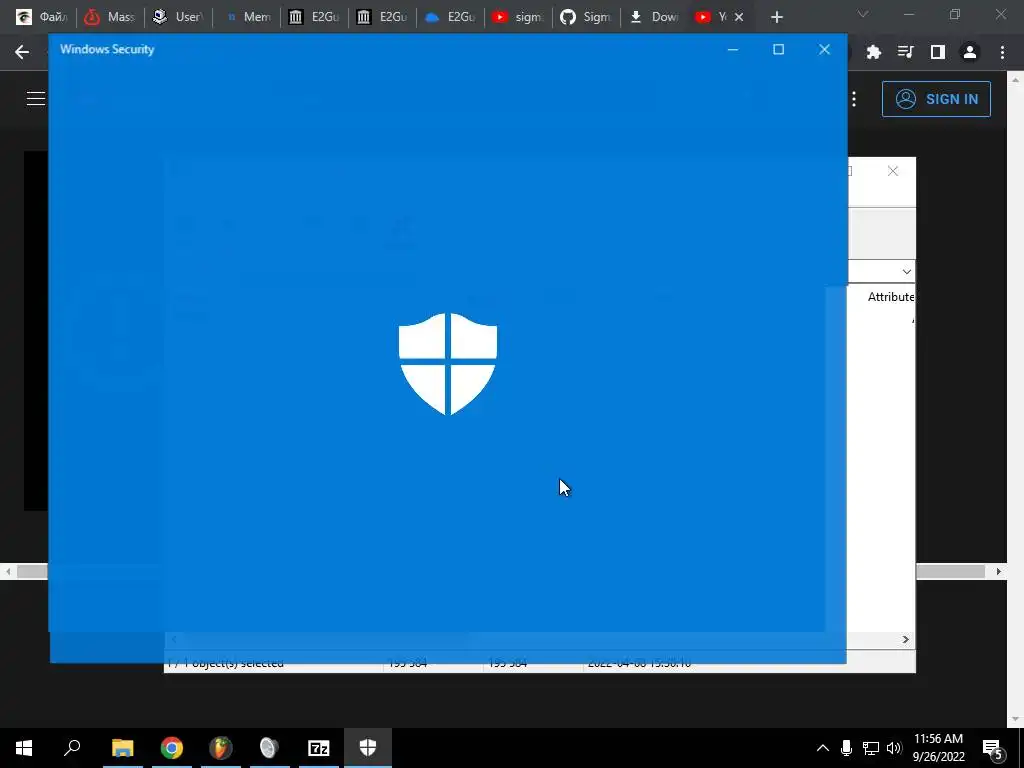1024x768 pixels.
Task: Switch to the first E2Gu tab
Action: (314, 17)
